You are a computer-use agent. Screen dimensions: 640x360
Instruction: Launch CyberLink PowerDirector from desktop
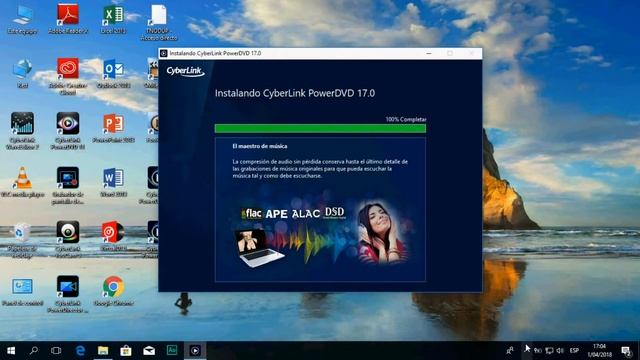[68, 294]
